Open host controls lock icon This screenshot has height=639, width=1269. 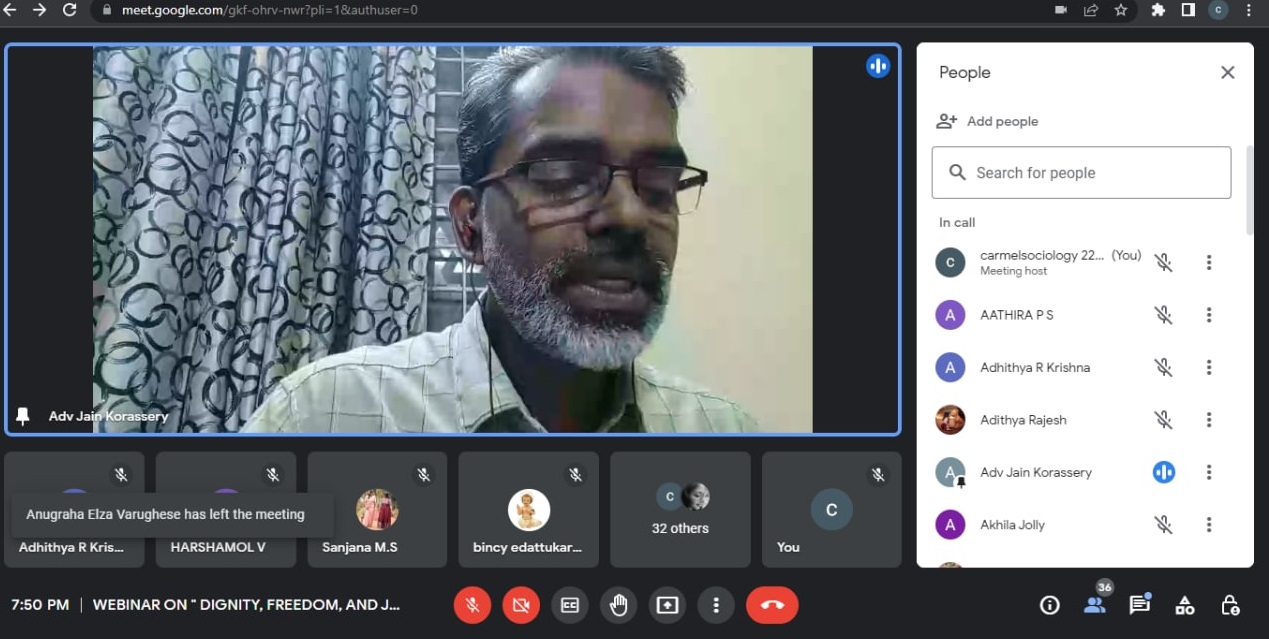pyautogui.click(x=1231, y=605)
